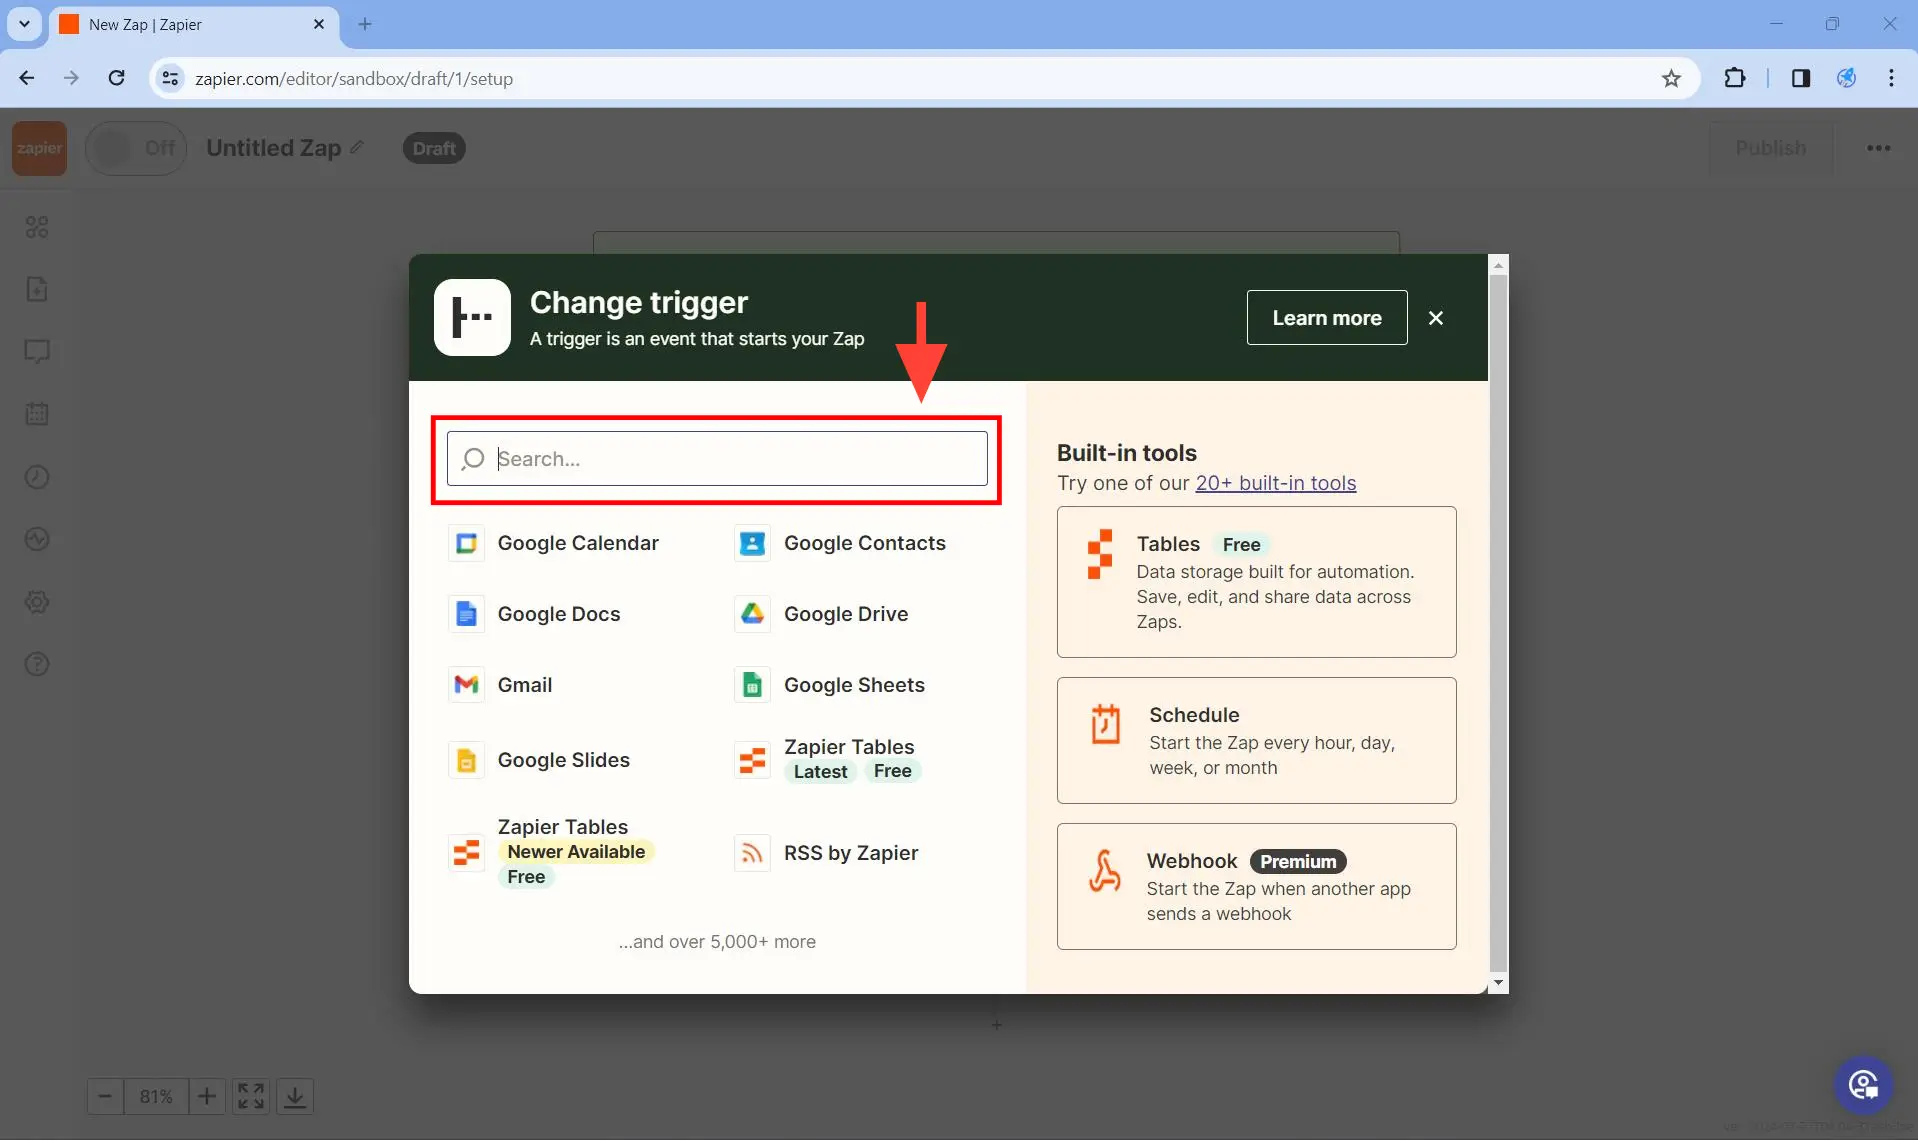Select the Google Docs app
The image size is (1918, 1140).
535,614
